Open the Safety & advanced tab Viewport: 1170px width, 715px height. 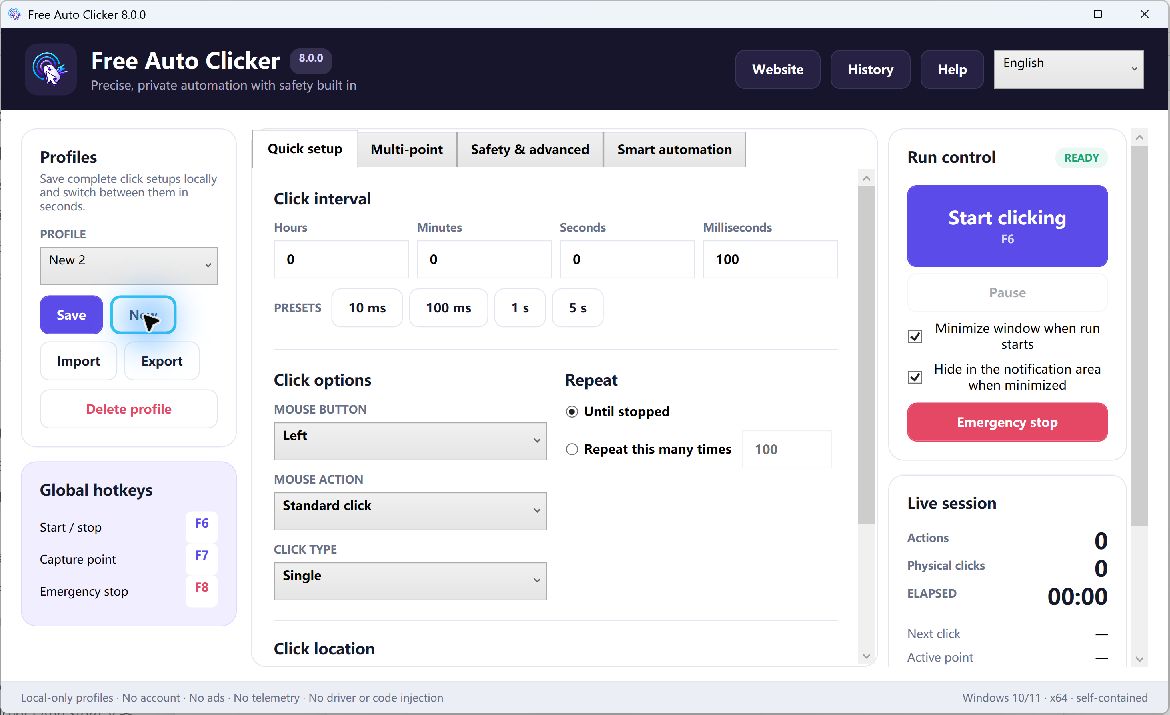[530, 149]
